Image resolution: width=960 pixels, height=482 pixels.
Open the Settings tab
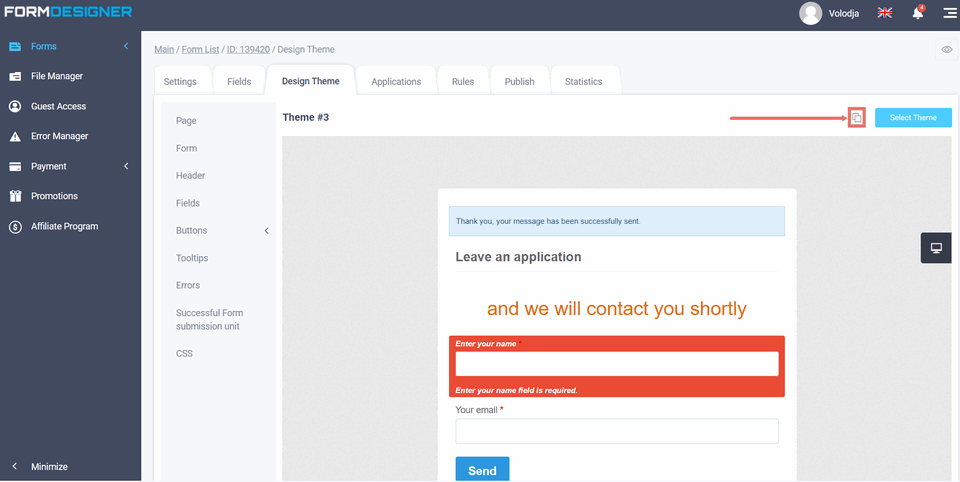click(x=180, y=81)
